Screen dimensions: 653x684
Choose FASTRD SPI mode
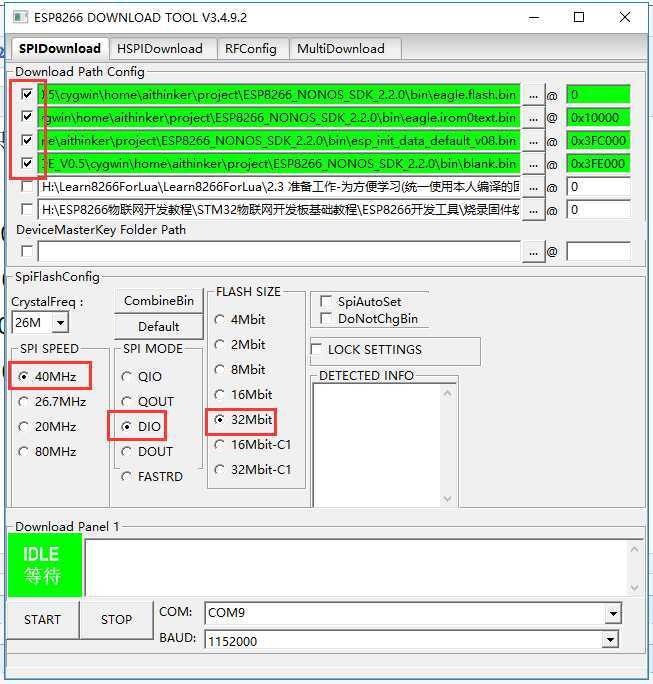point(152,476)
